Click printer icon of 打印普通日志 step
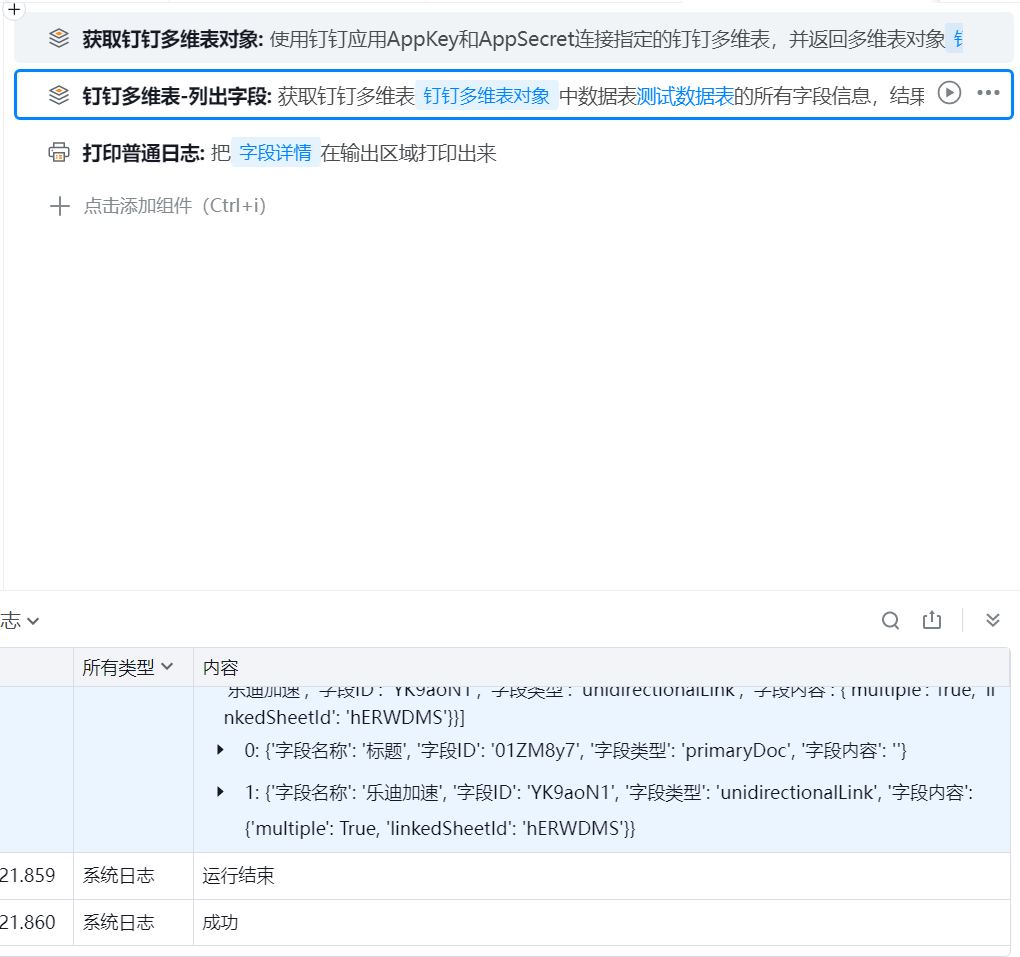 click(x=59, y=153)
